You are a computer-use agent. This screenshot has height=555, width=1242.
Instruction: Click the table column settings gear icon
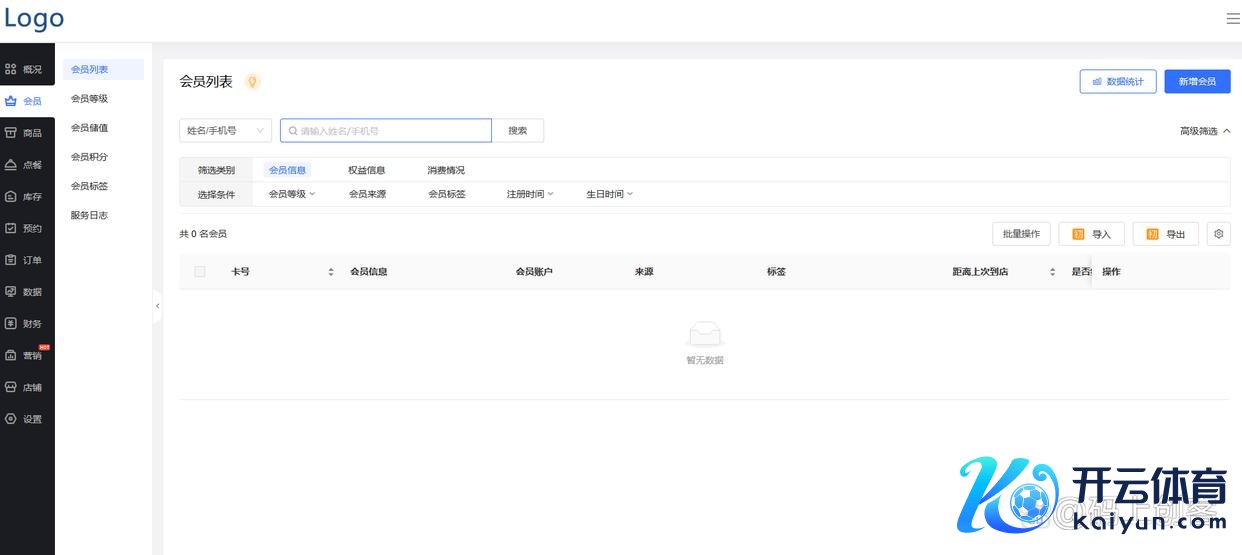click(1218, 234)
